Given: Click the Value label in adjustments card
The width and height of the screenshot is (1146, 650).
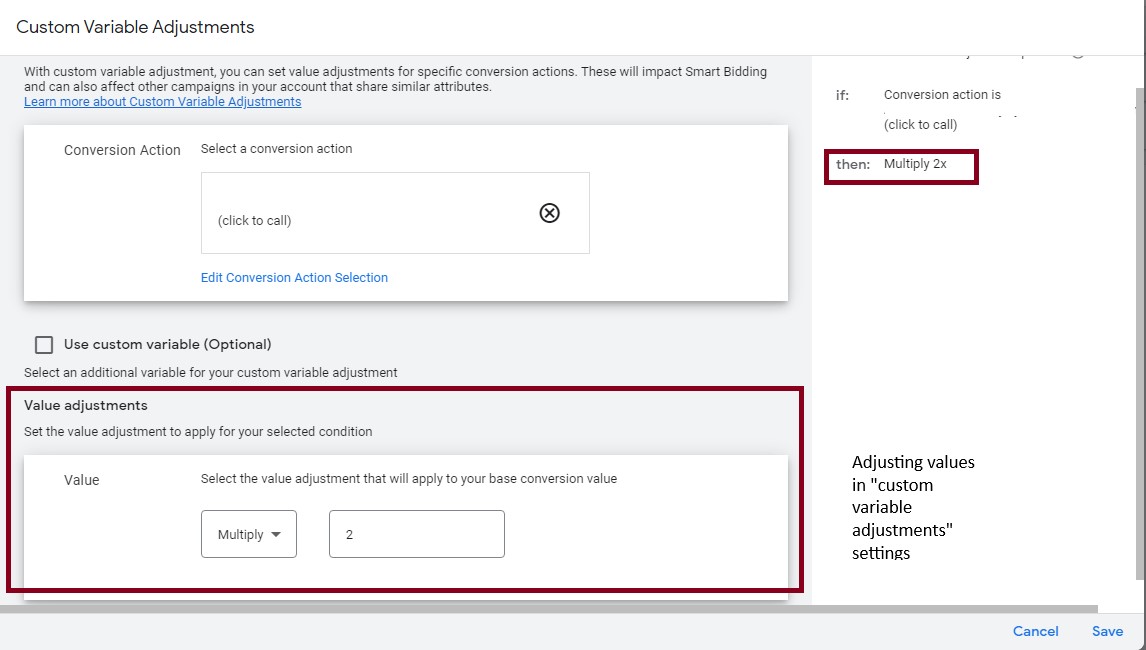Looking at the screenshot, I should pos(81,480).
